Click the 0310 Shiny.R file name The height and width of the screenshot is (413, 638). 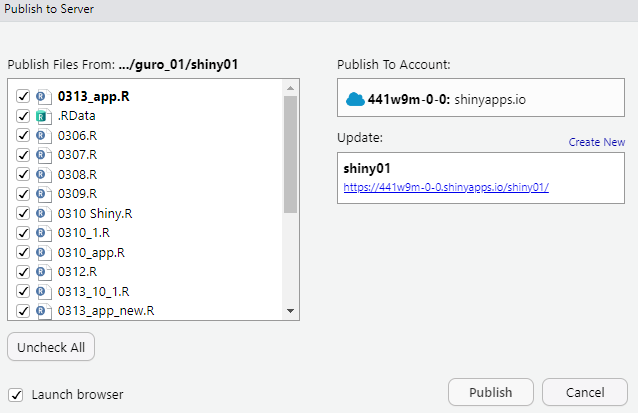coord(95,214)
